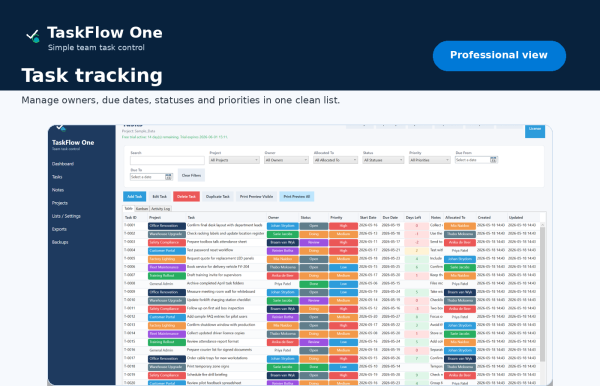
Task: Click into the Search field
Action: tap(167, 160)
